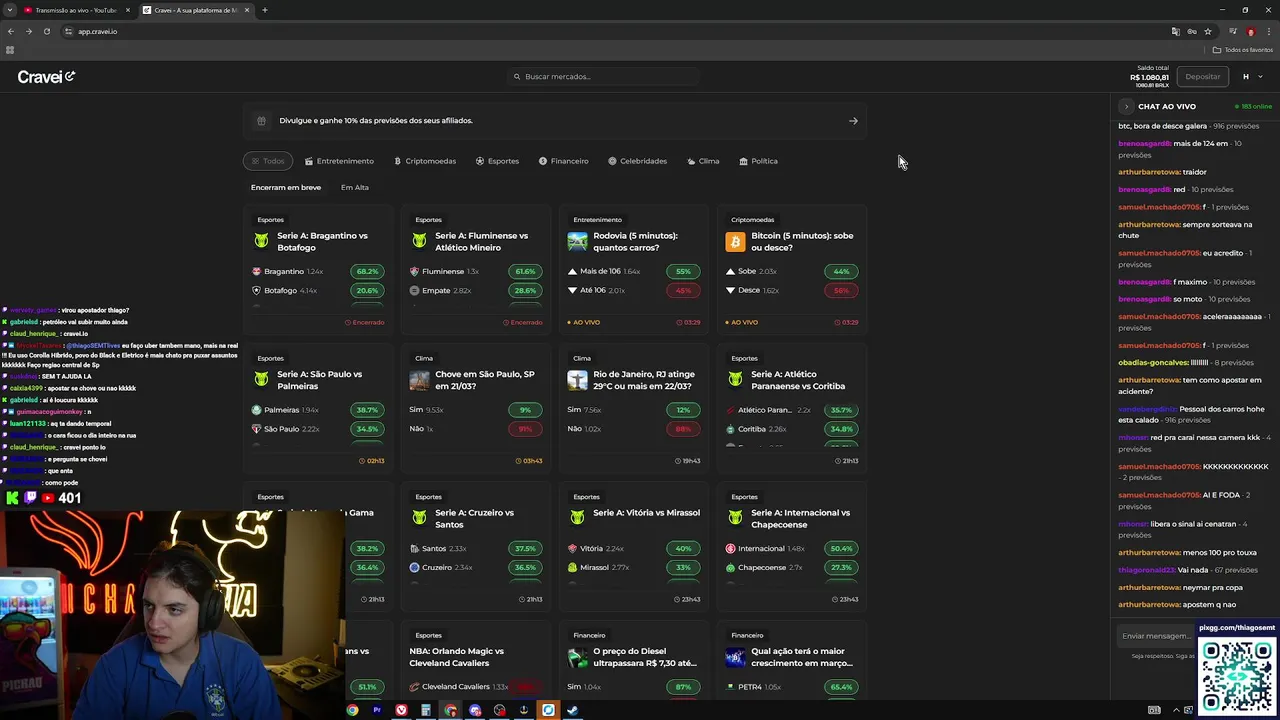1280x720 pixels.
Task: Open Chrome from the taskbar
Action: coord(352,710)
